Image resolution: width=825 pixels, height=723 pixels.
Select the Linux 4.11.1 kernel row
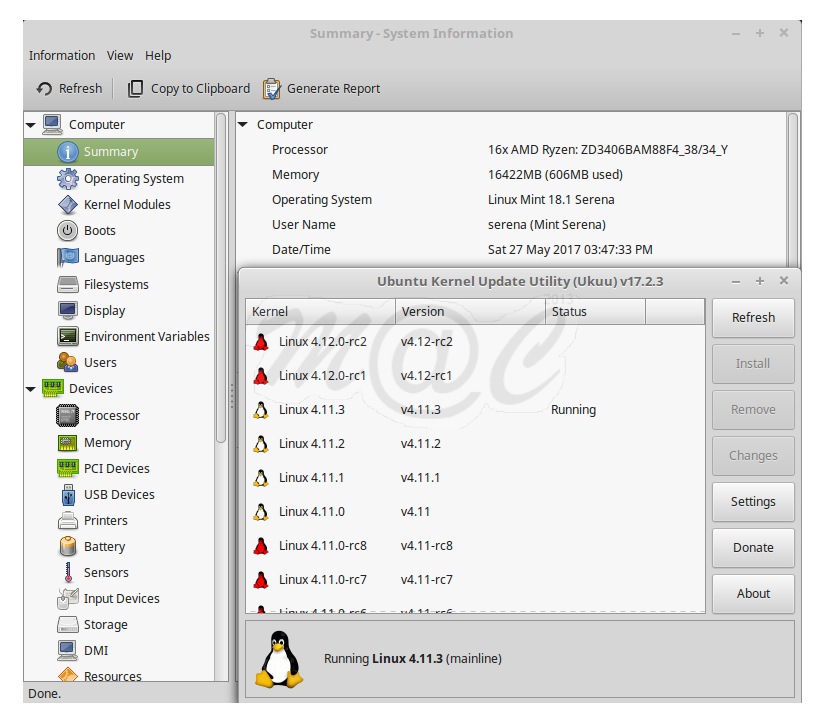pyautogui.click(x=475, y=478)
